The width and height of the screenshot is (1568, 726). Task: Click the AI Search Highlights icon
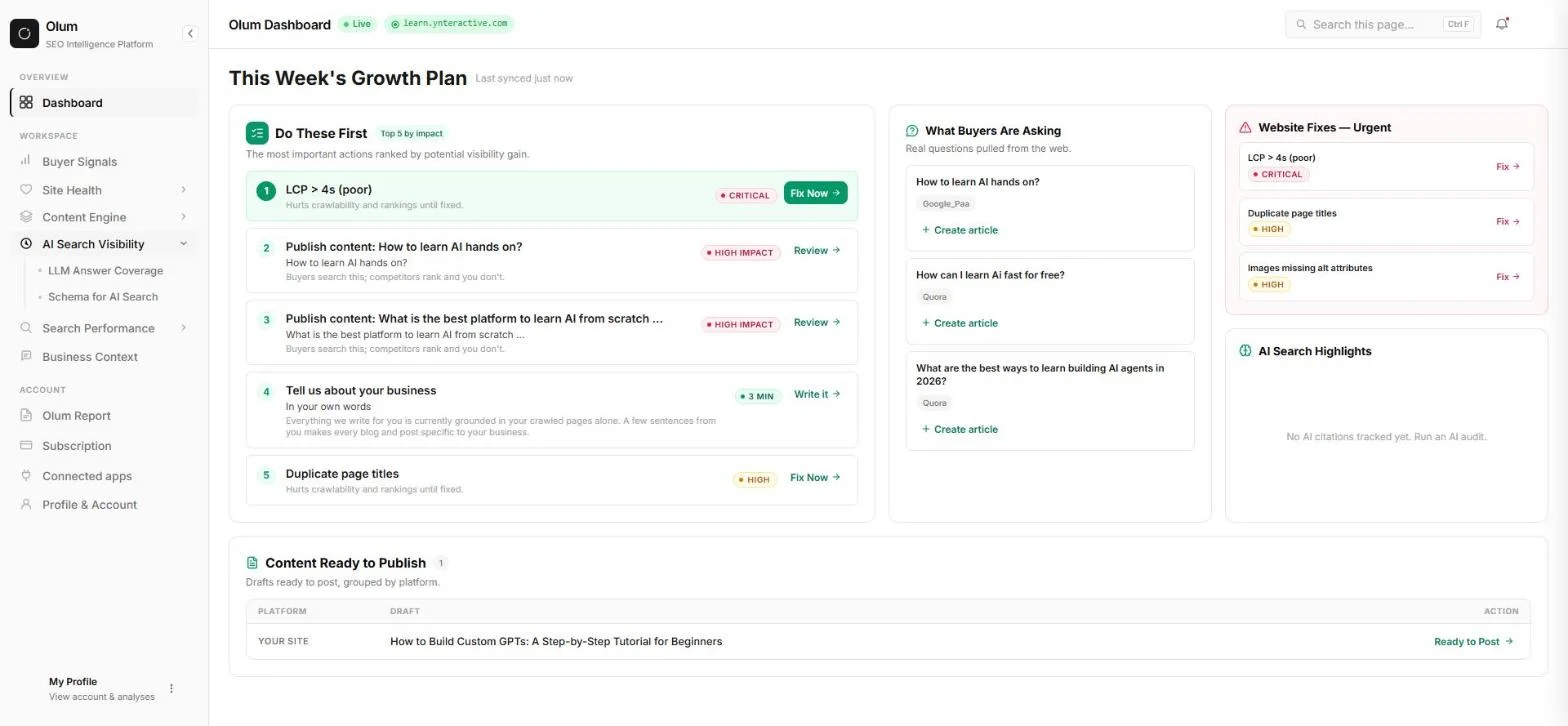[x=1245, y=351]
